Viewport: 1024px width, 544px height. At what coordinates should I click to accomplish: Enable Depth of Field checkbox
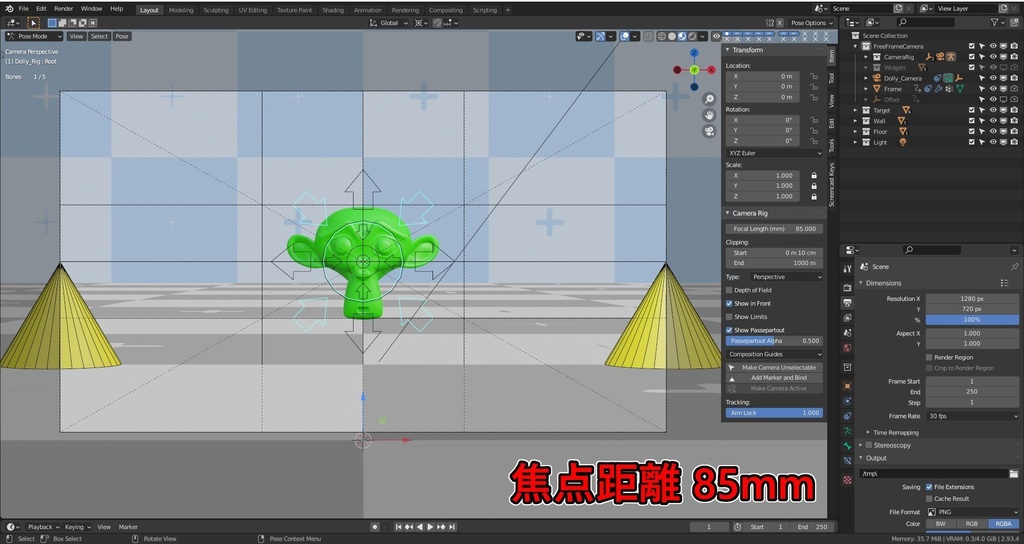(x=729, y=290)
